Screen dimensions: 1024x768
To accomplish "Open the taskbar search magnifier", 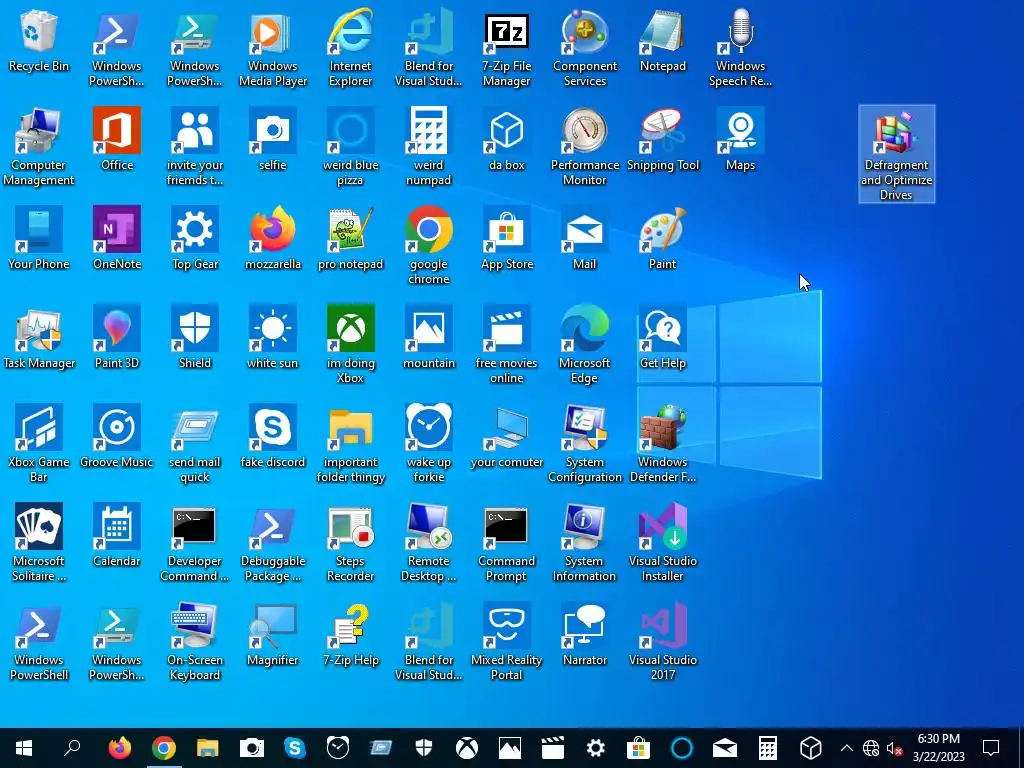I will coord(72,747).
